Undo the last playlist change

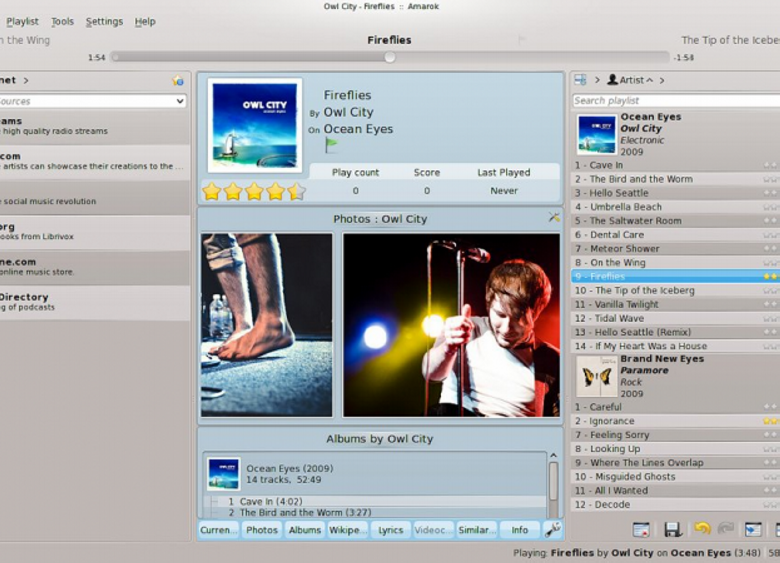pyautogui.click(x=702, y=528)
